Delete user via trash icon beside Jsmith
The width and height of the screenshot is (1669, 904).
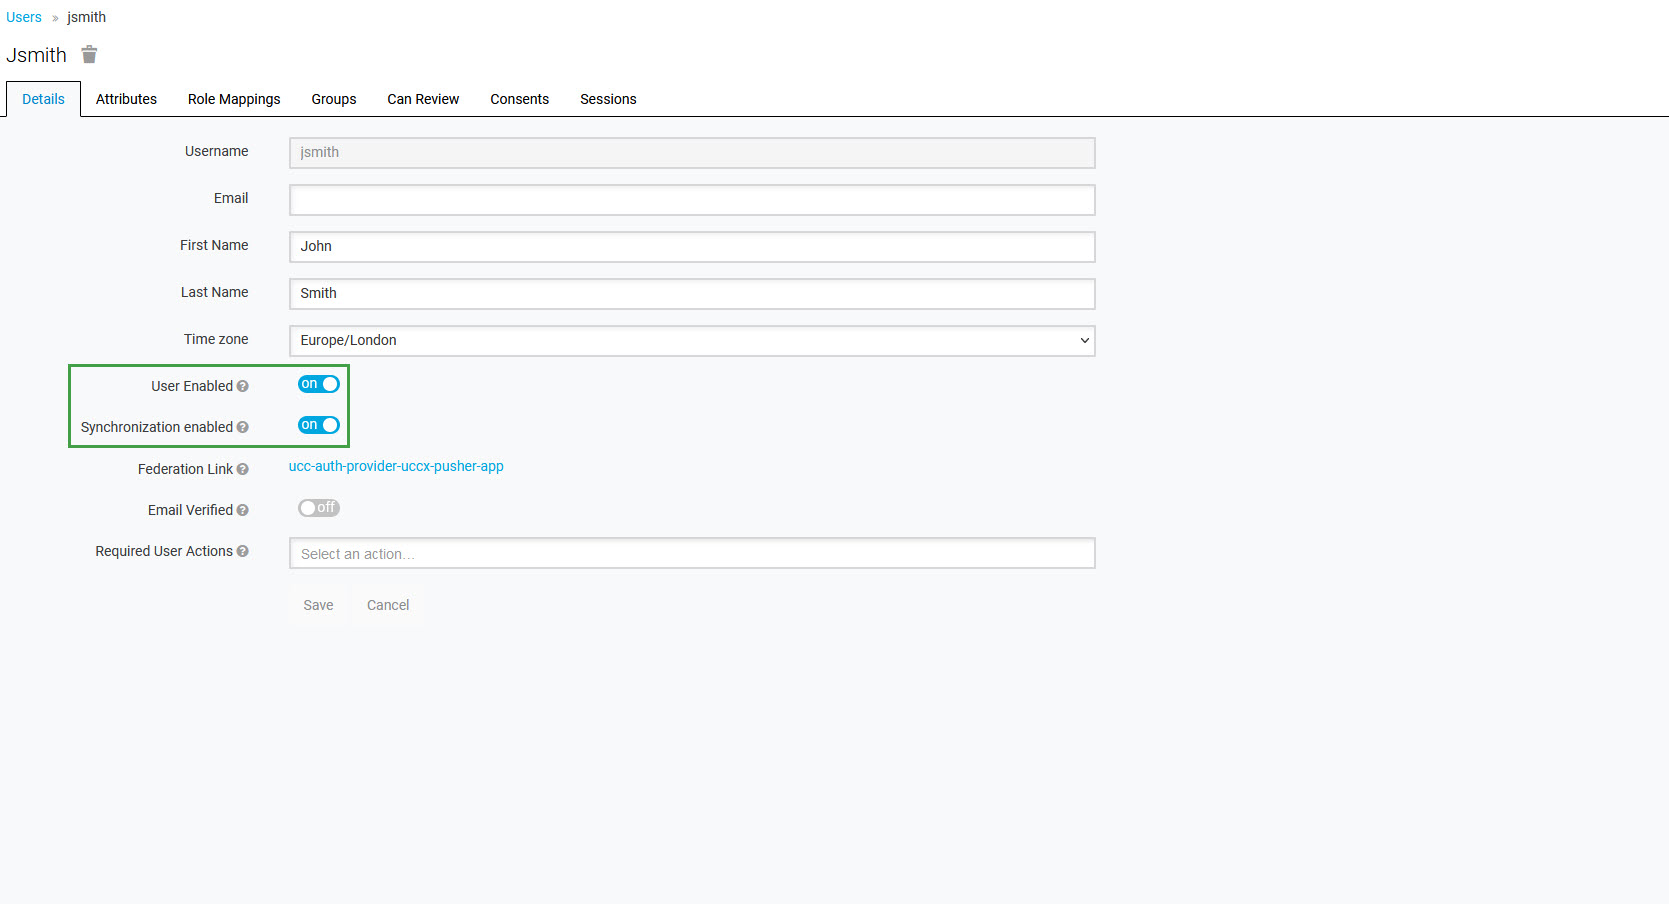[x=89, y=55]
